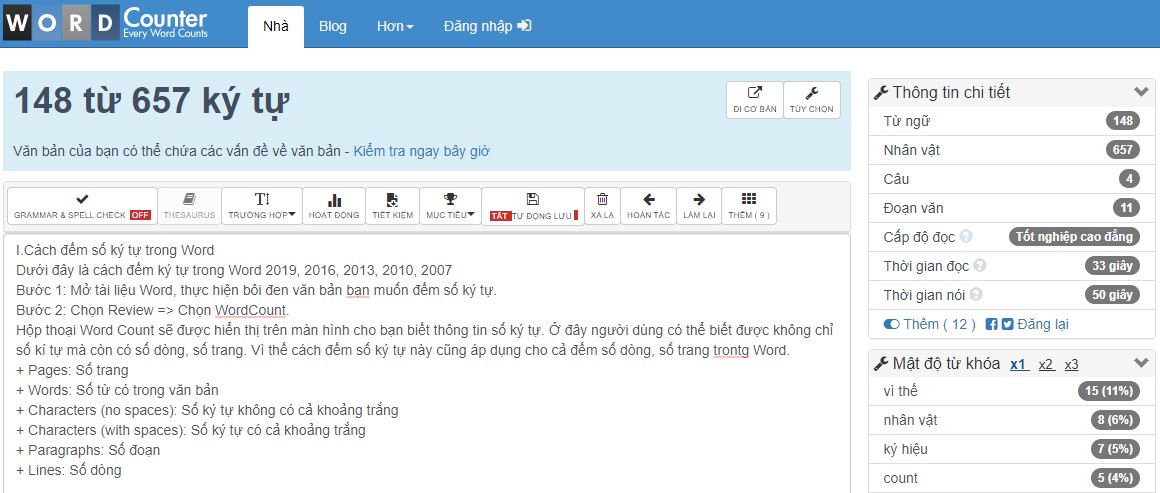
Task: Select x2 keyword density link
Action: (1046, 364)
